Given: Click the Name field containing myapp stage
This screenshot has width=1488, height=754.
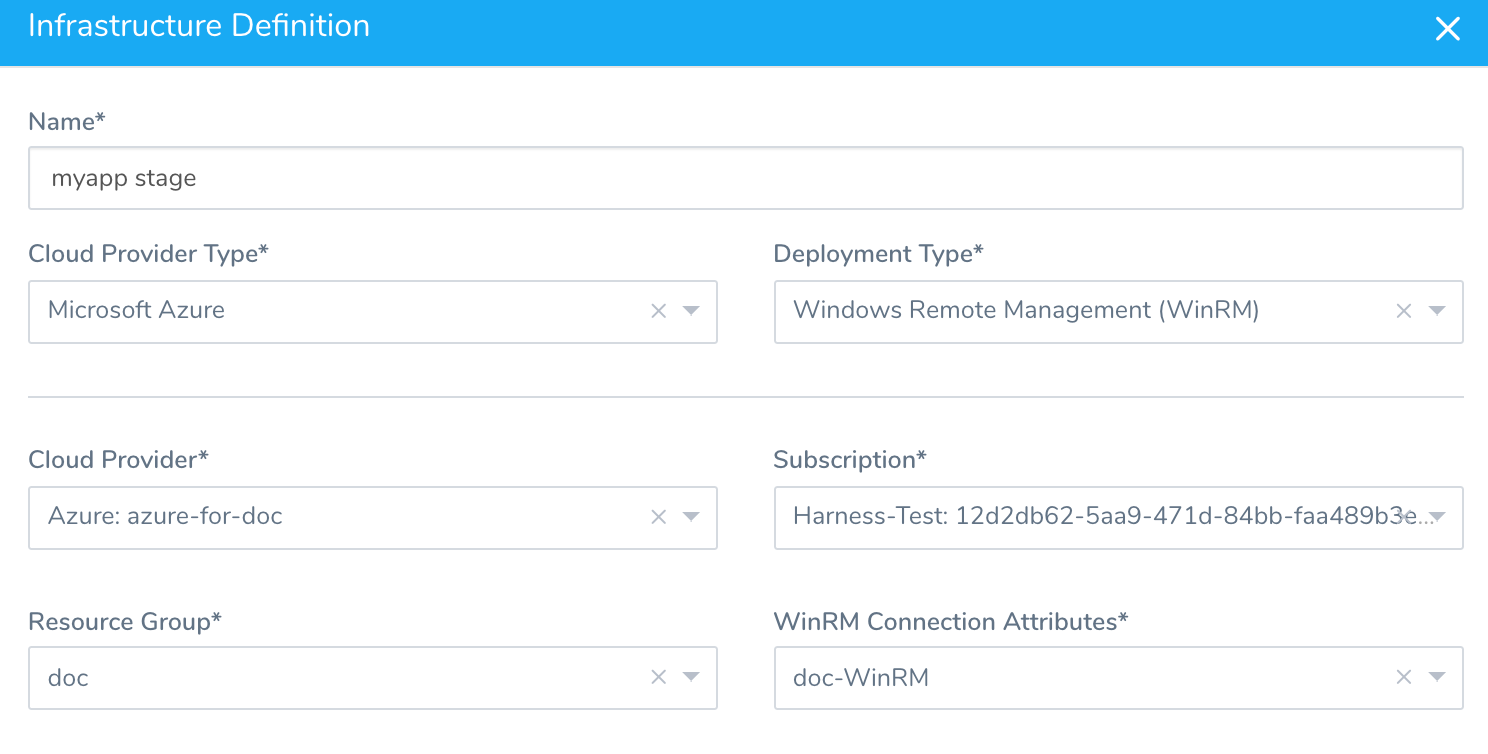Looking at the screenshot, I should point(746,178).
